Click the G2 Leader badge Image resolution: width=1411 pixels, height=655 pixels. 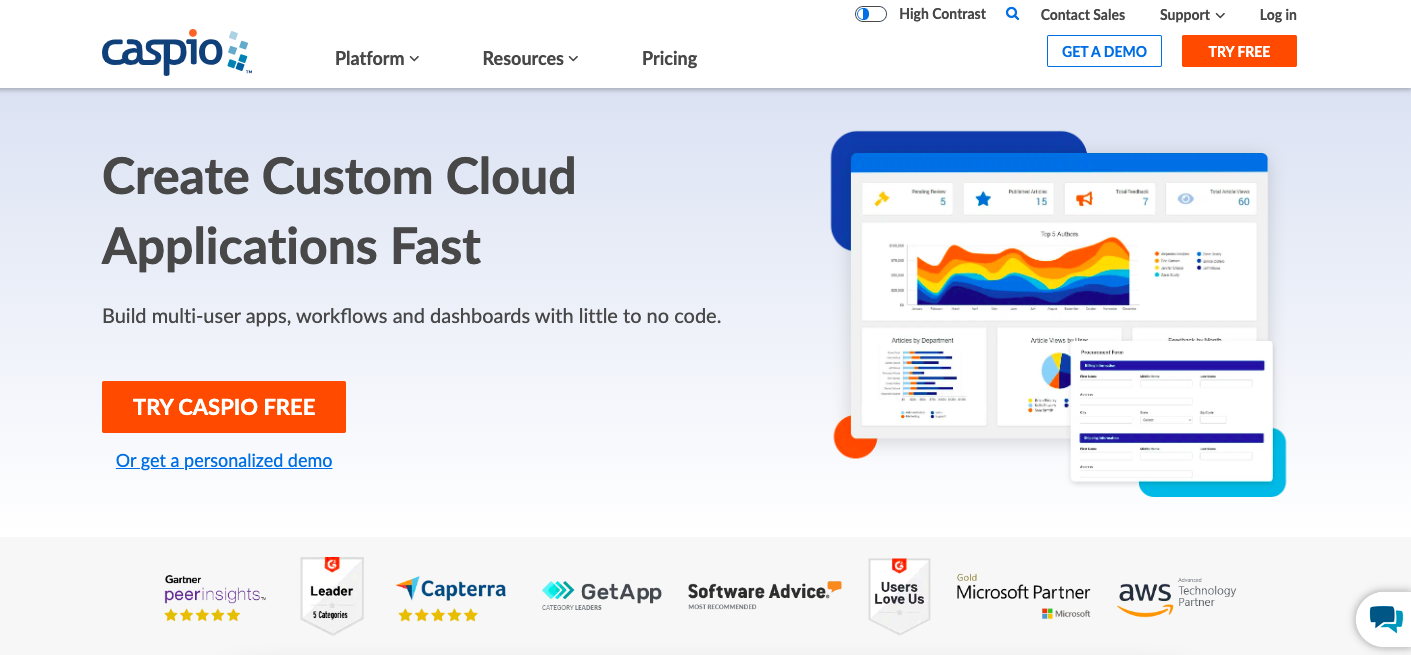(332, 596)
